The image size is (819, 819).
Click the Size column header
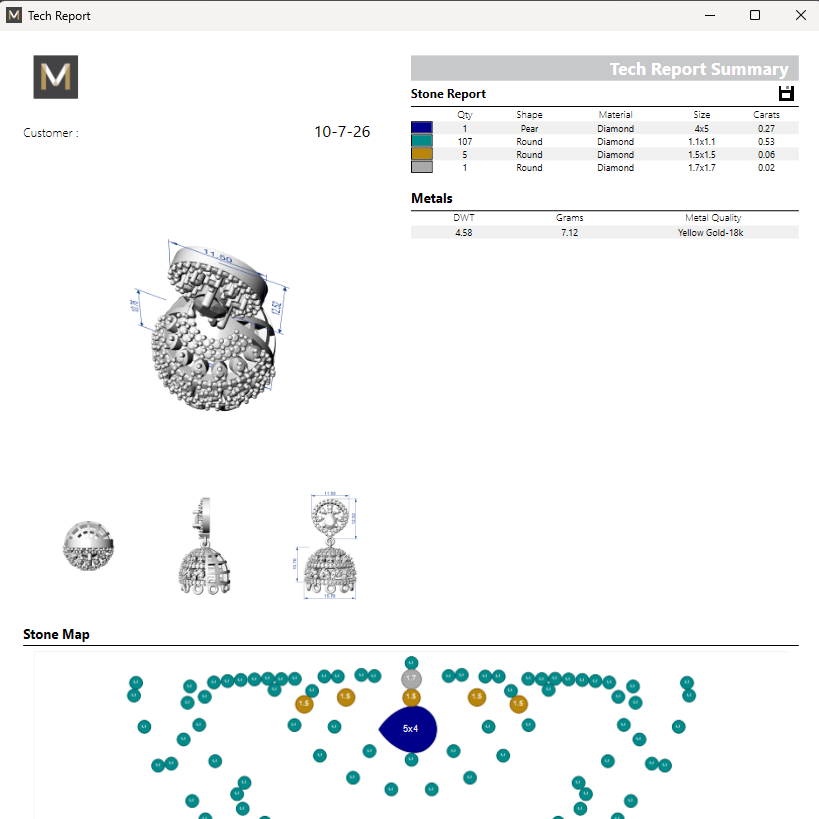[x=701, y=115]
